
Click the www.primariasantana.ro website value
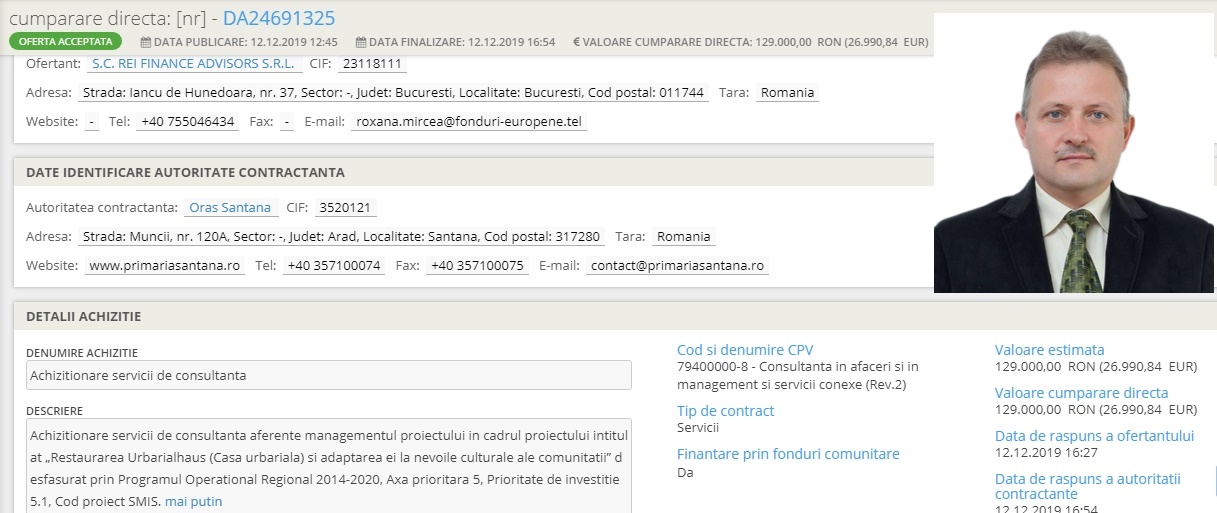164,266
